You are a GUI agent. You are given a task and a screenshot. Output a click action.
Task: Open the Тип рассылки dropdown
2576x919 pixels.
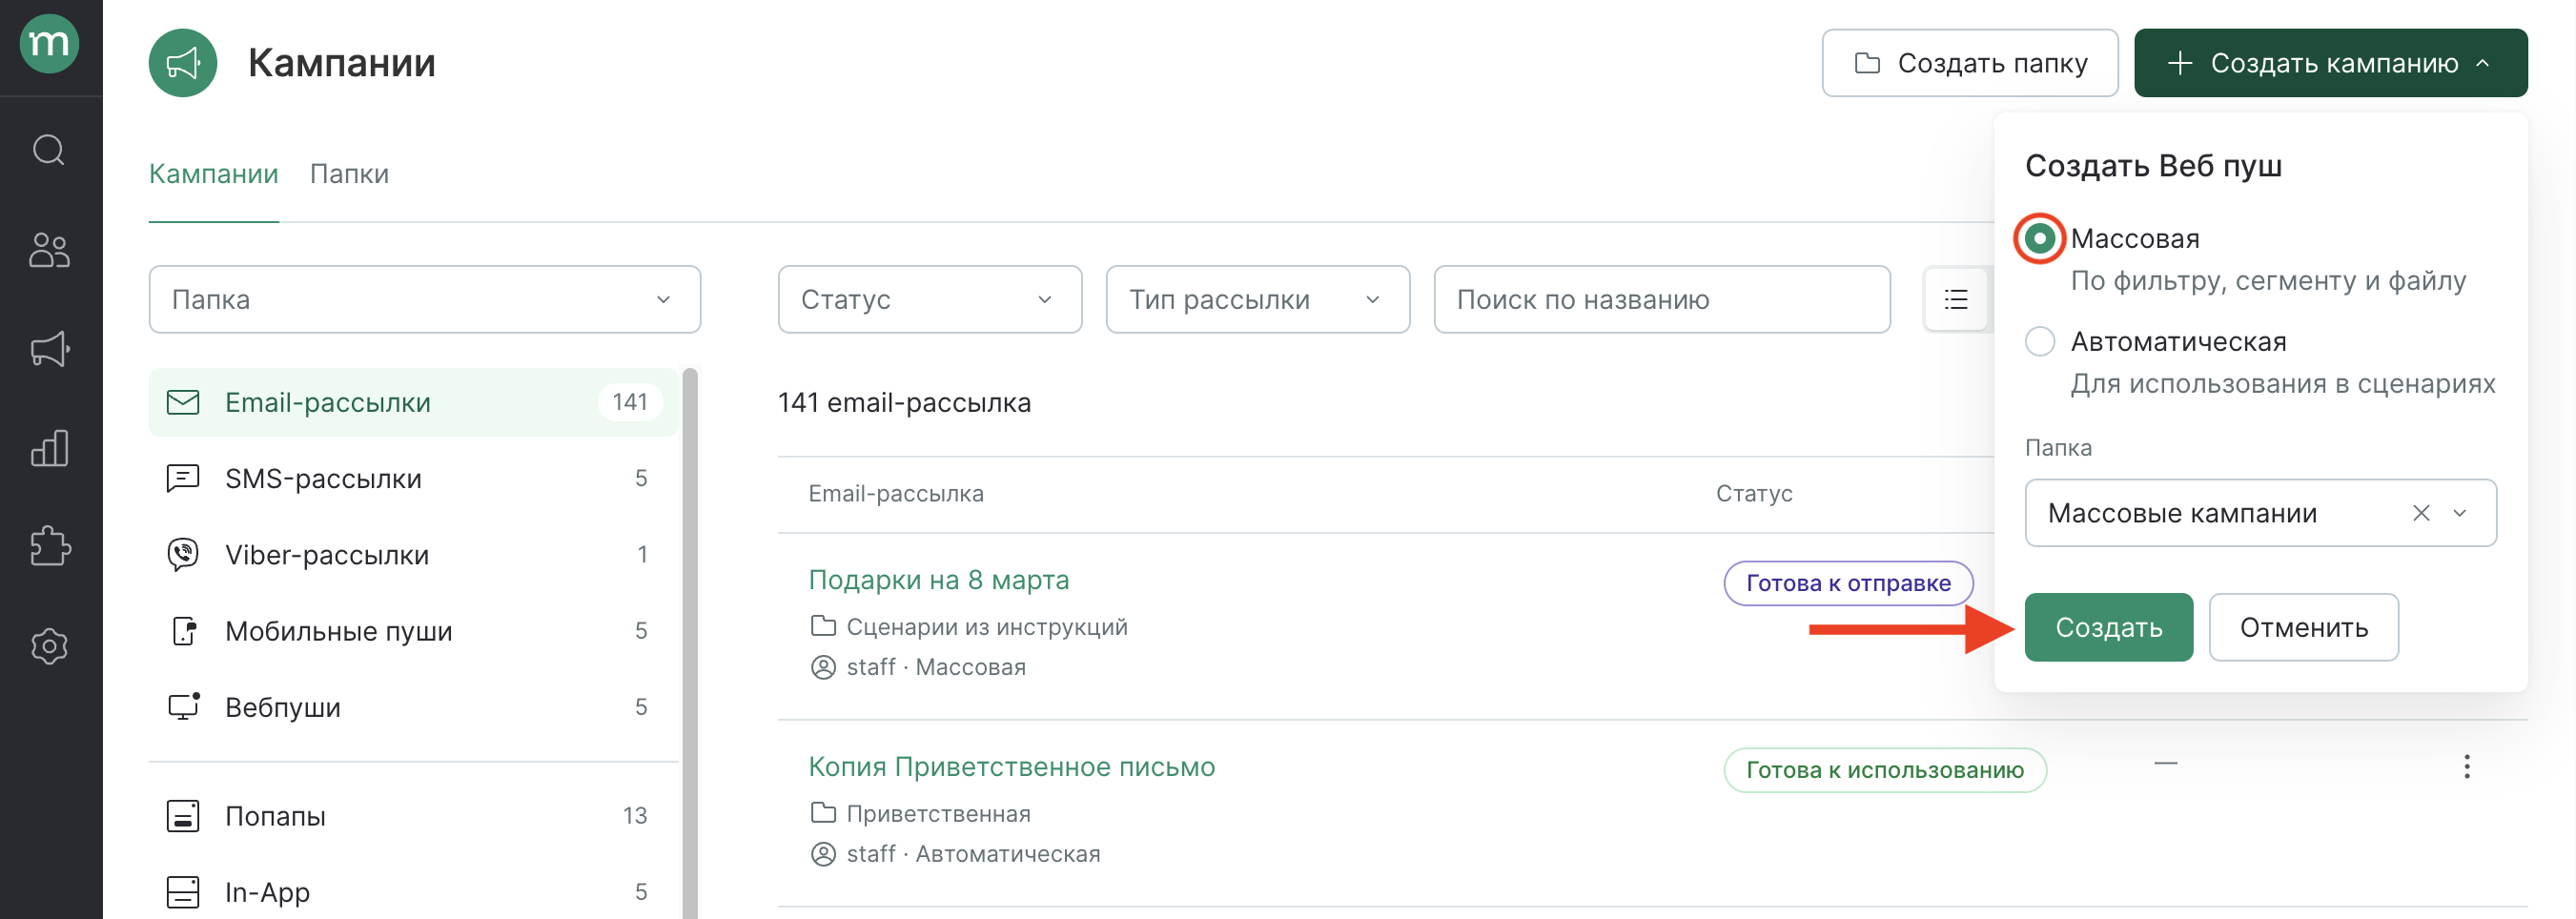coord(1257,299)
